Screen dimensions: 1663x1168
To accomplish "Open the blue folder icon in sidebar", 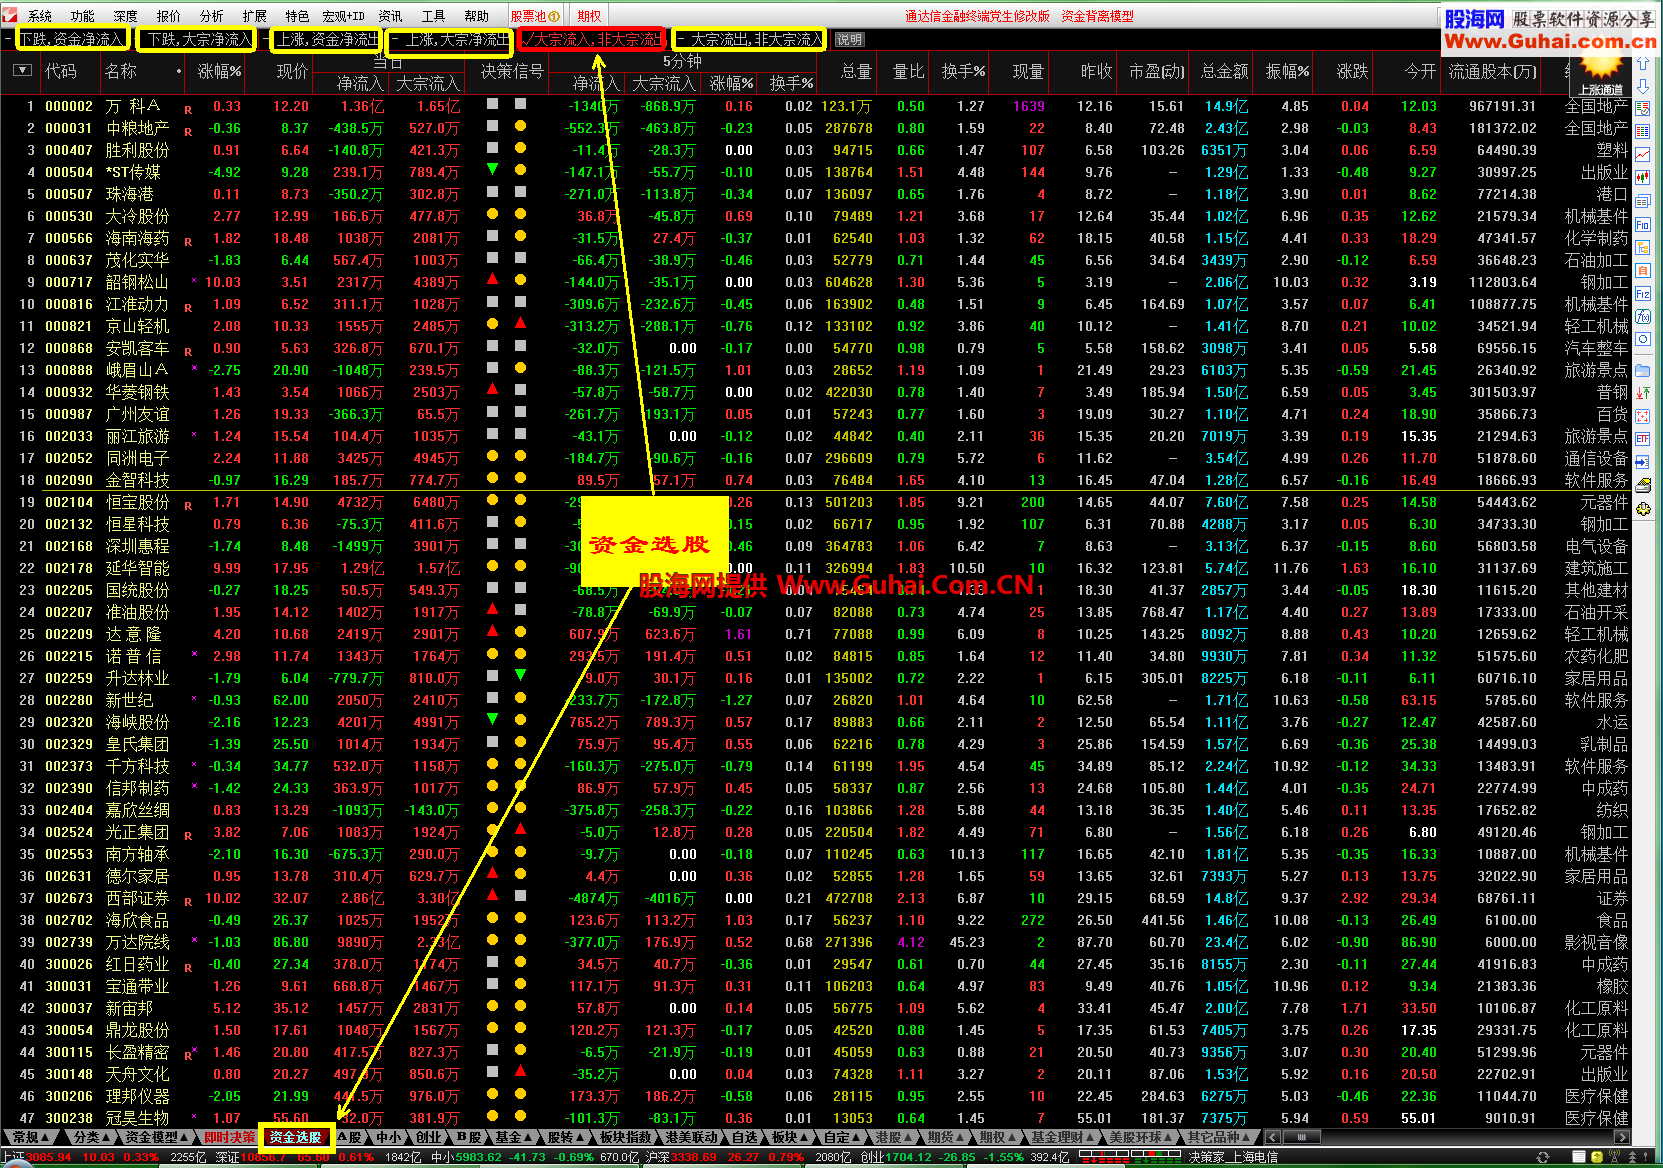I will click(x=1643, y=370).
